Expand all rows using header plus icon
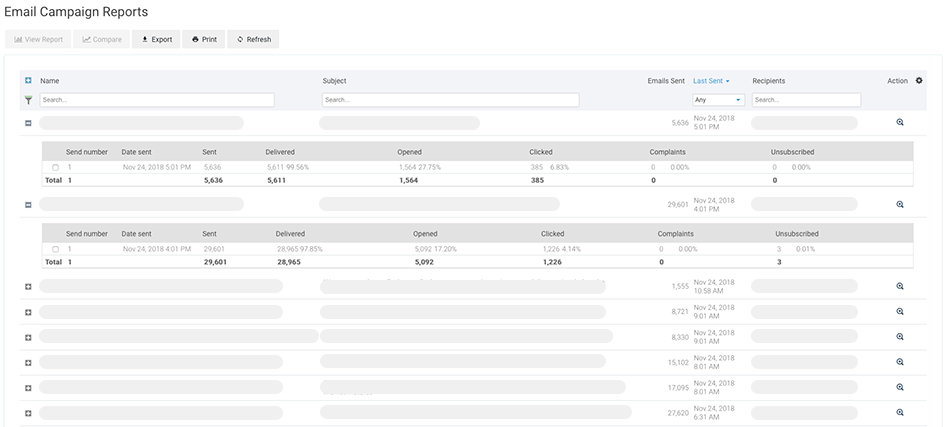Image resolution: width=950 pixels, height=427 pixels. tap(28, 81)
